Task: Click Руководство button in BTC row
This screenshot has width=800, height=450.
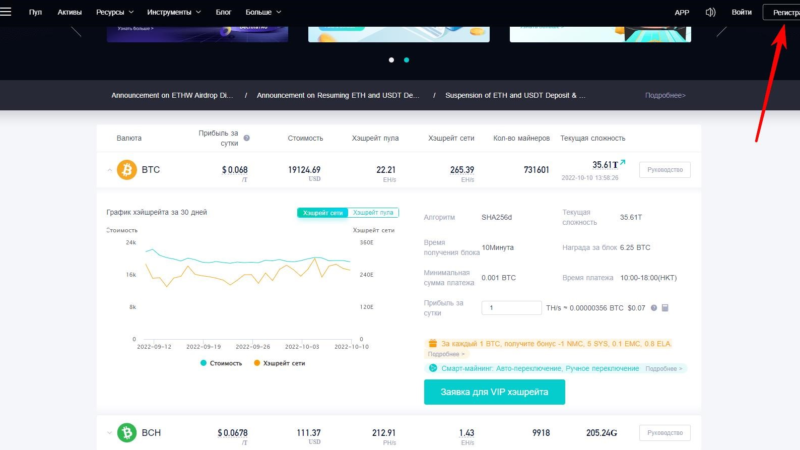Action: (x=665, y=170)
